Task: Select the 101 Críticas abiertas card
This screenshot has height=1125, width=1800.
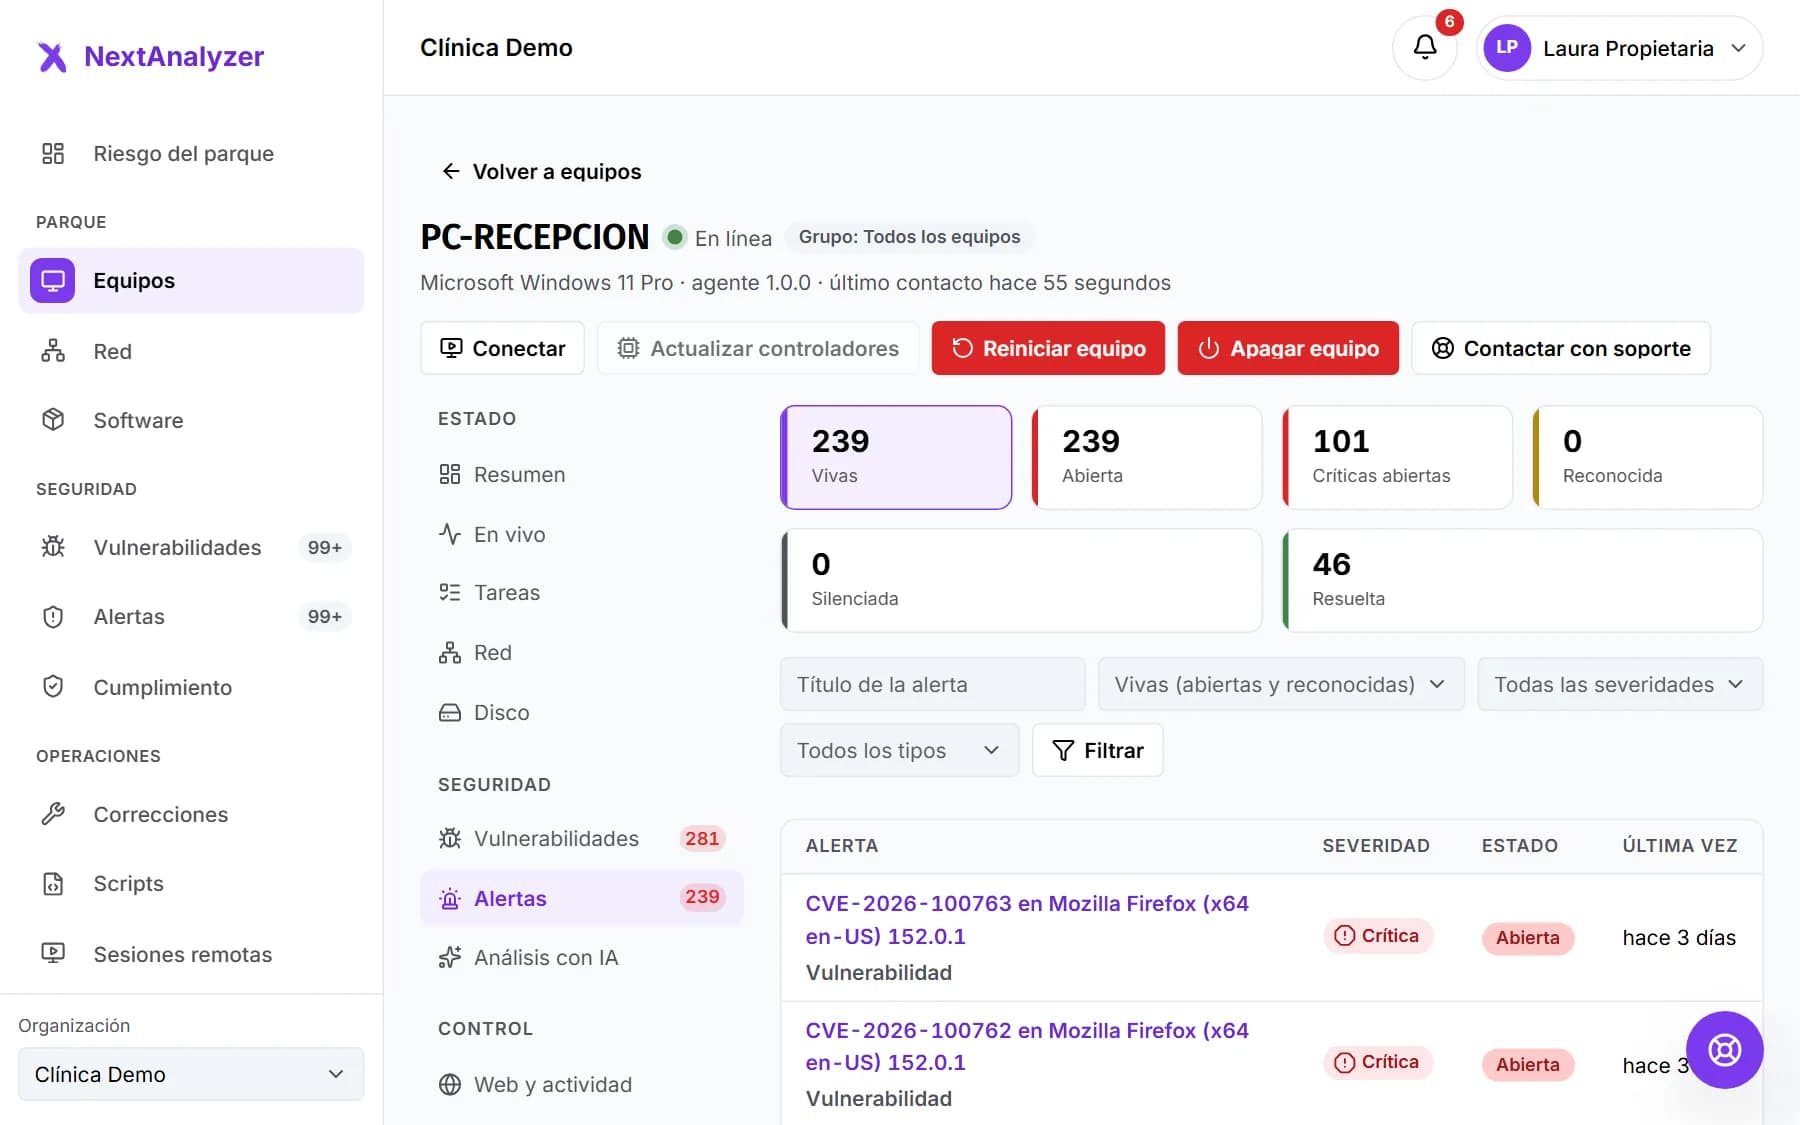Action: (x=1397, y=457)
